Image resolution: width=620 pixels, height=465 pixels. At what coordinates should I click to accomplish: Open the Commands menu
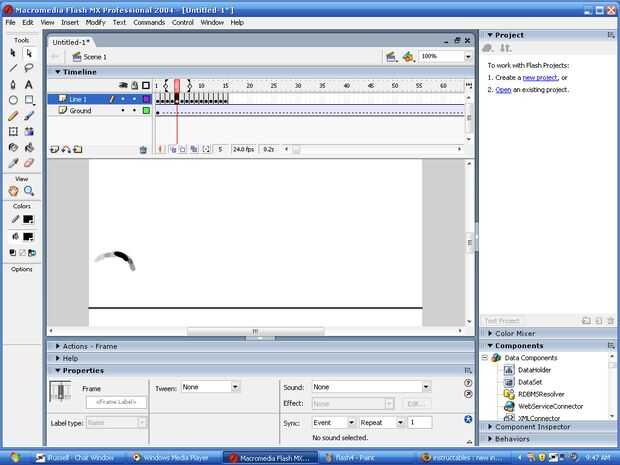(x=149, y=23)
